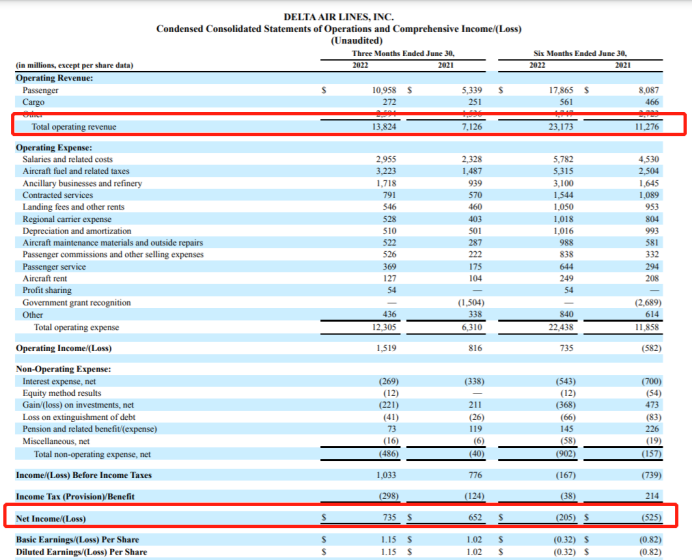The image size is (692, 560).
Task: Select the 'Six Months Ended June 30,' column header
Action: click(580, 53)
